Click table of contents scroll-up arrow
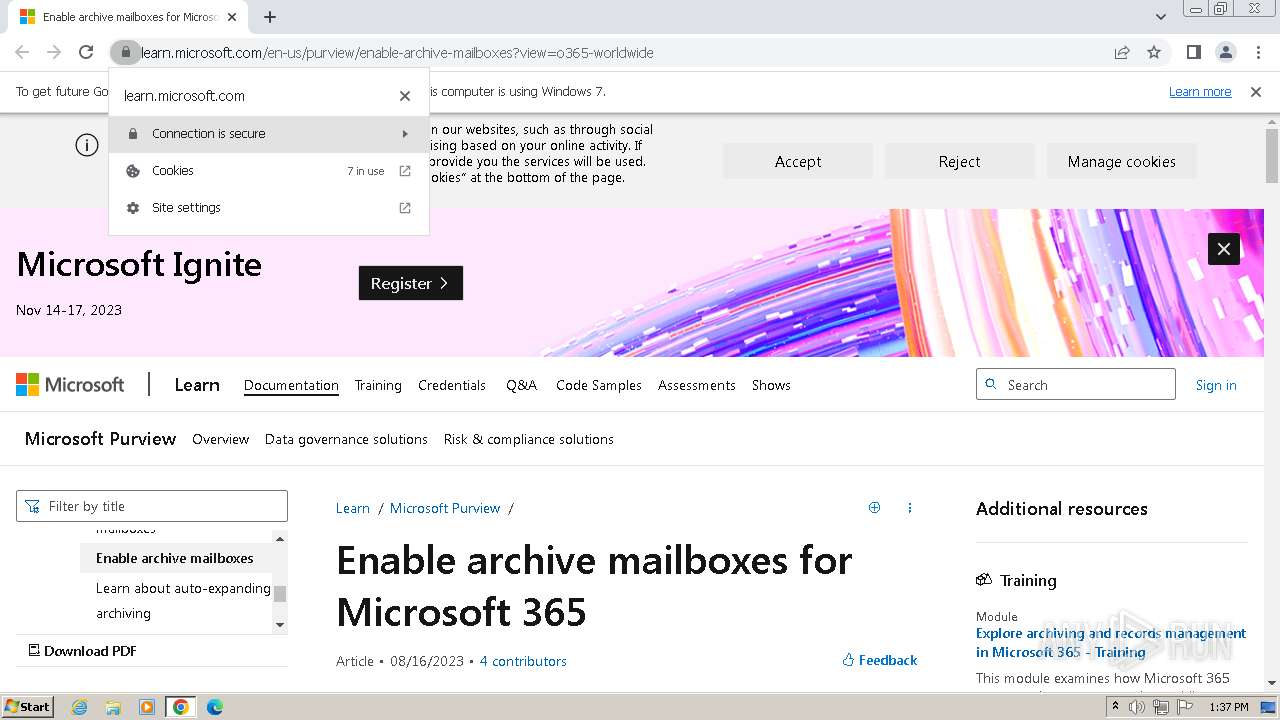 (280, 539)
